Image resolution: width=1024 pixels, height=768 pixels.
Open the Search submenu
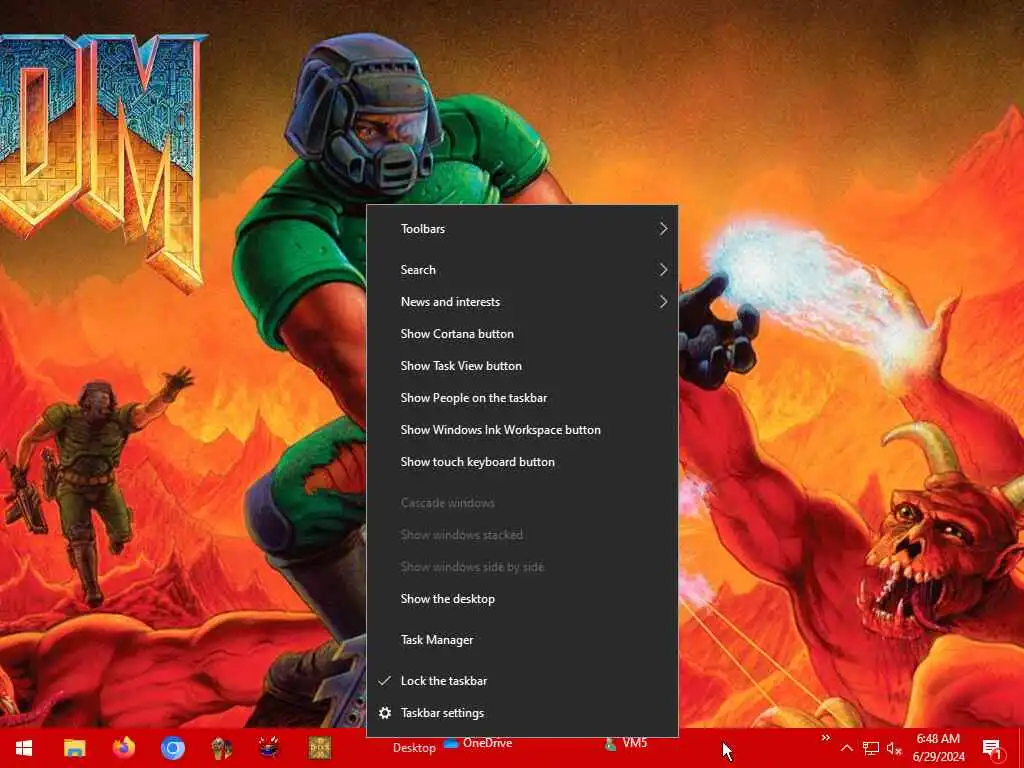[x=522, y=270]
